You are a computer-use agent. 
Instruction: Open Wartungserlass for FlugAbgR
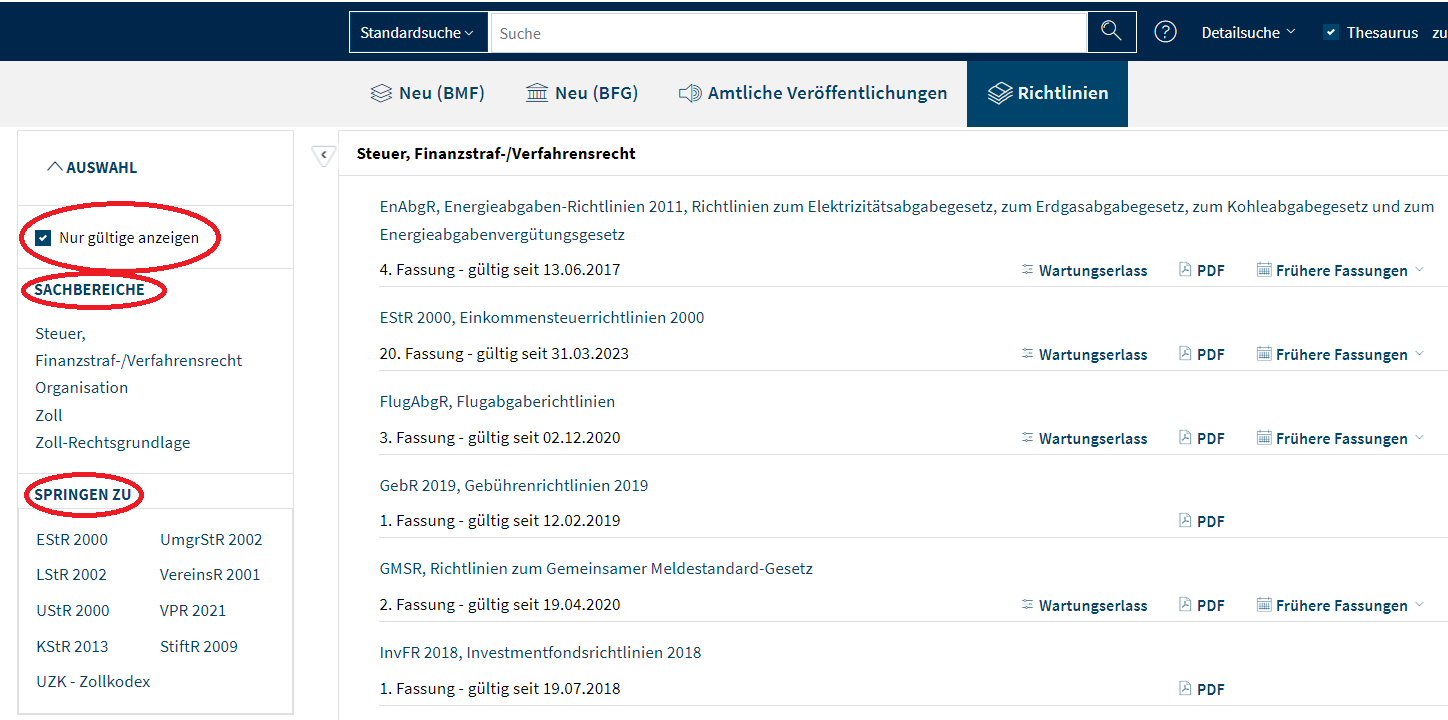click(1084, 438)
